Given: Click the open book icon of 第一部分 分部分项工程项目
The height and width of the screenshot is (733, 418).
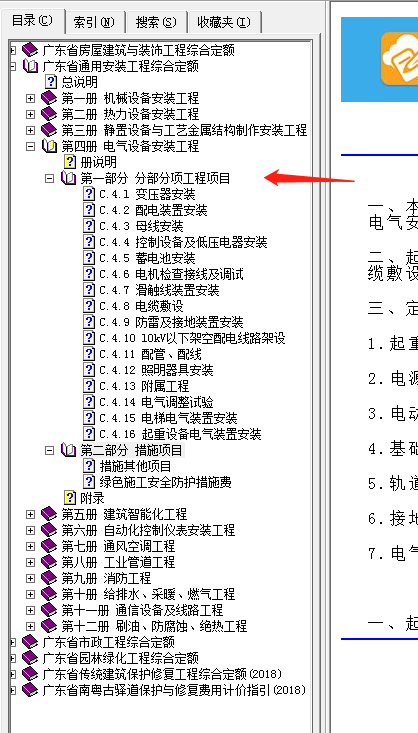Looking at the screenshot, I should point(68,178).
